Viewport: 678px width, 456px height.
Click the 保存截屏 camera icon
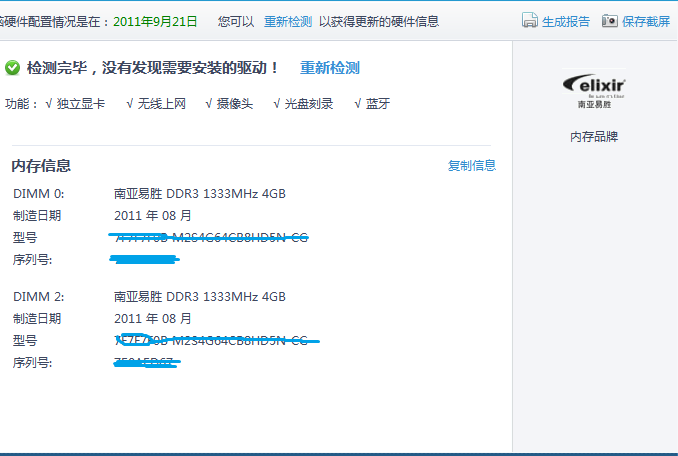coord(610,20)
